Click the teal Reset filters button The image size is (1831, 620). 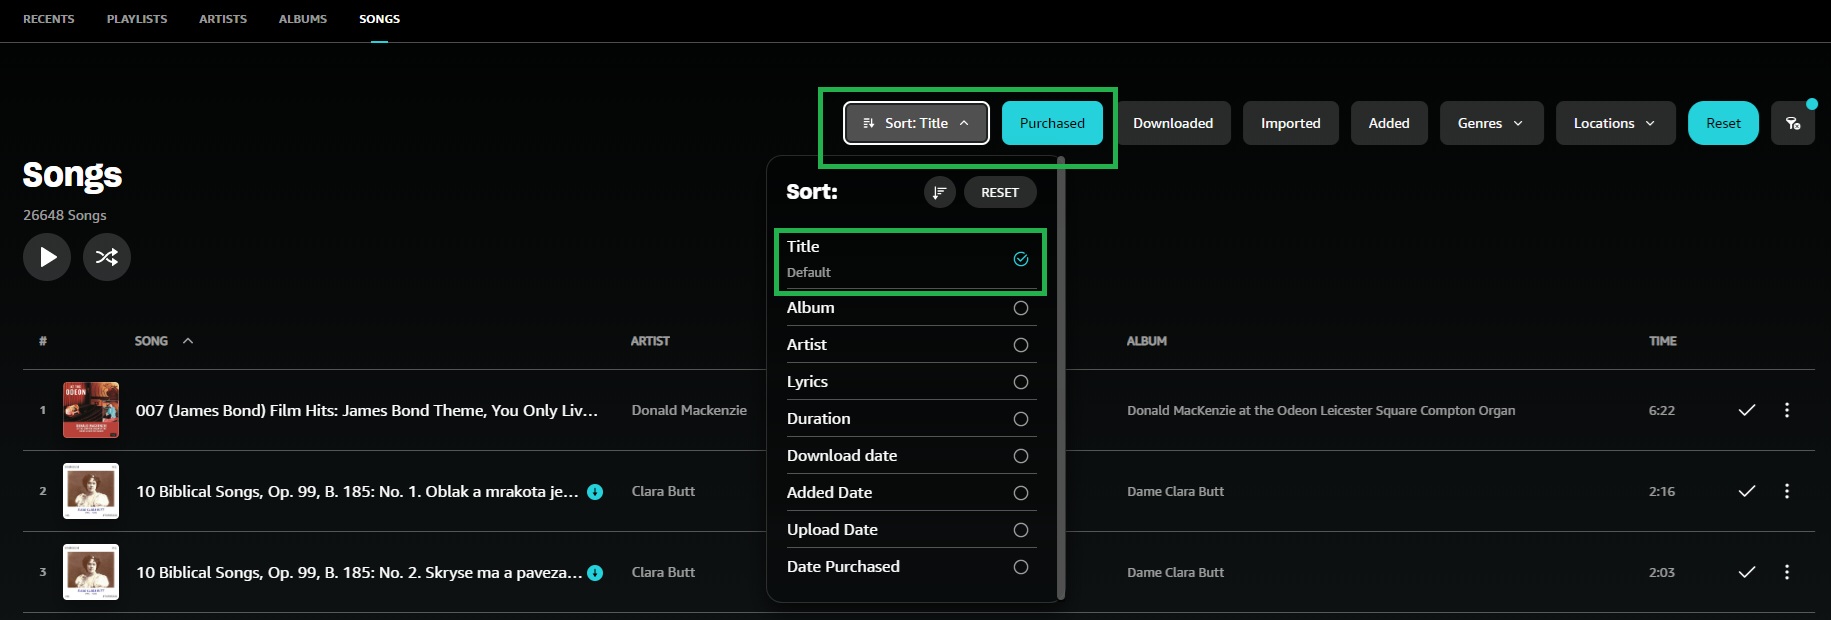coord(1723,123)
